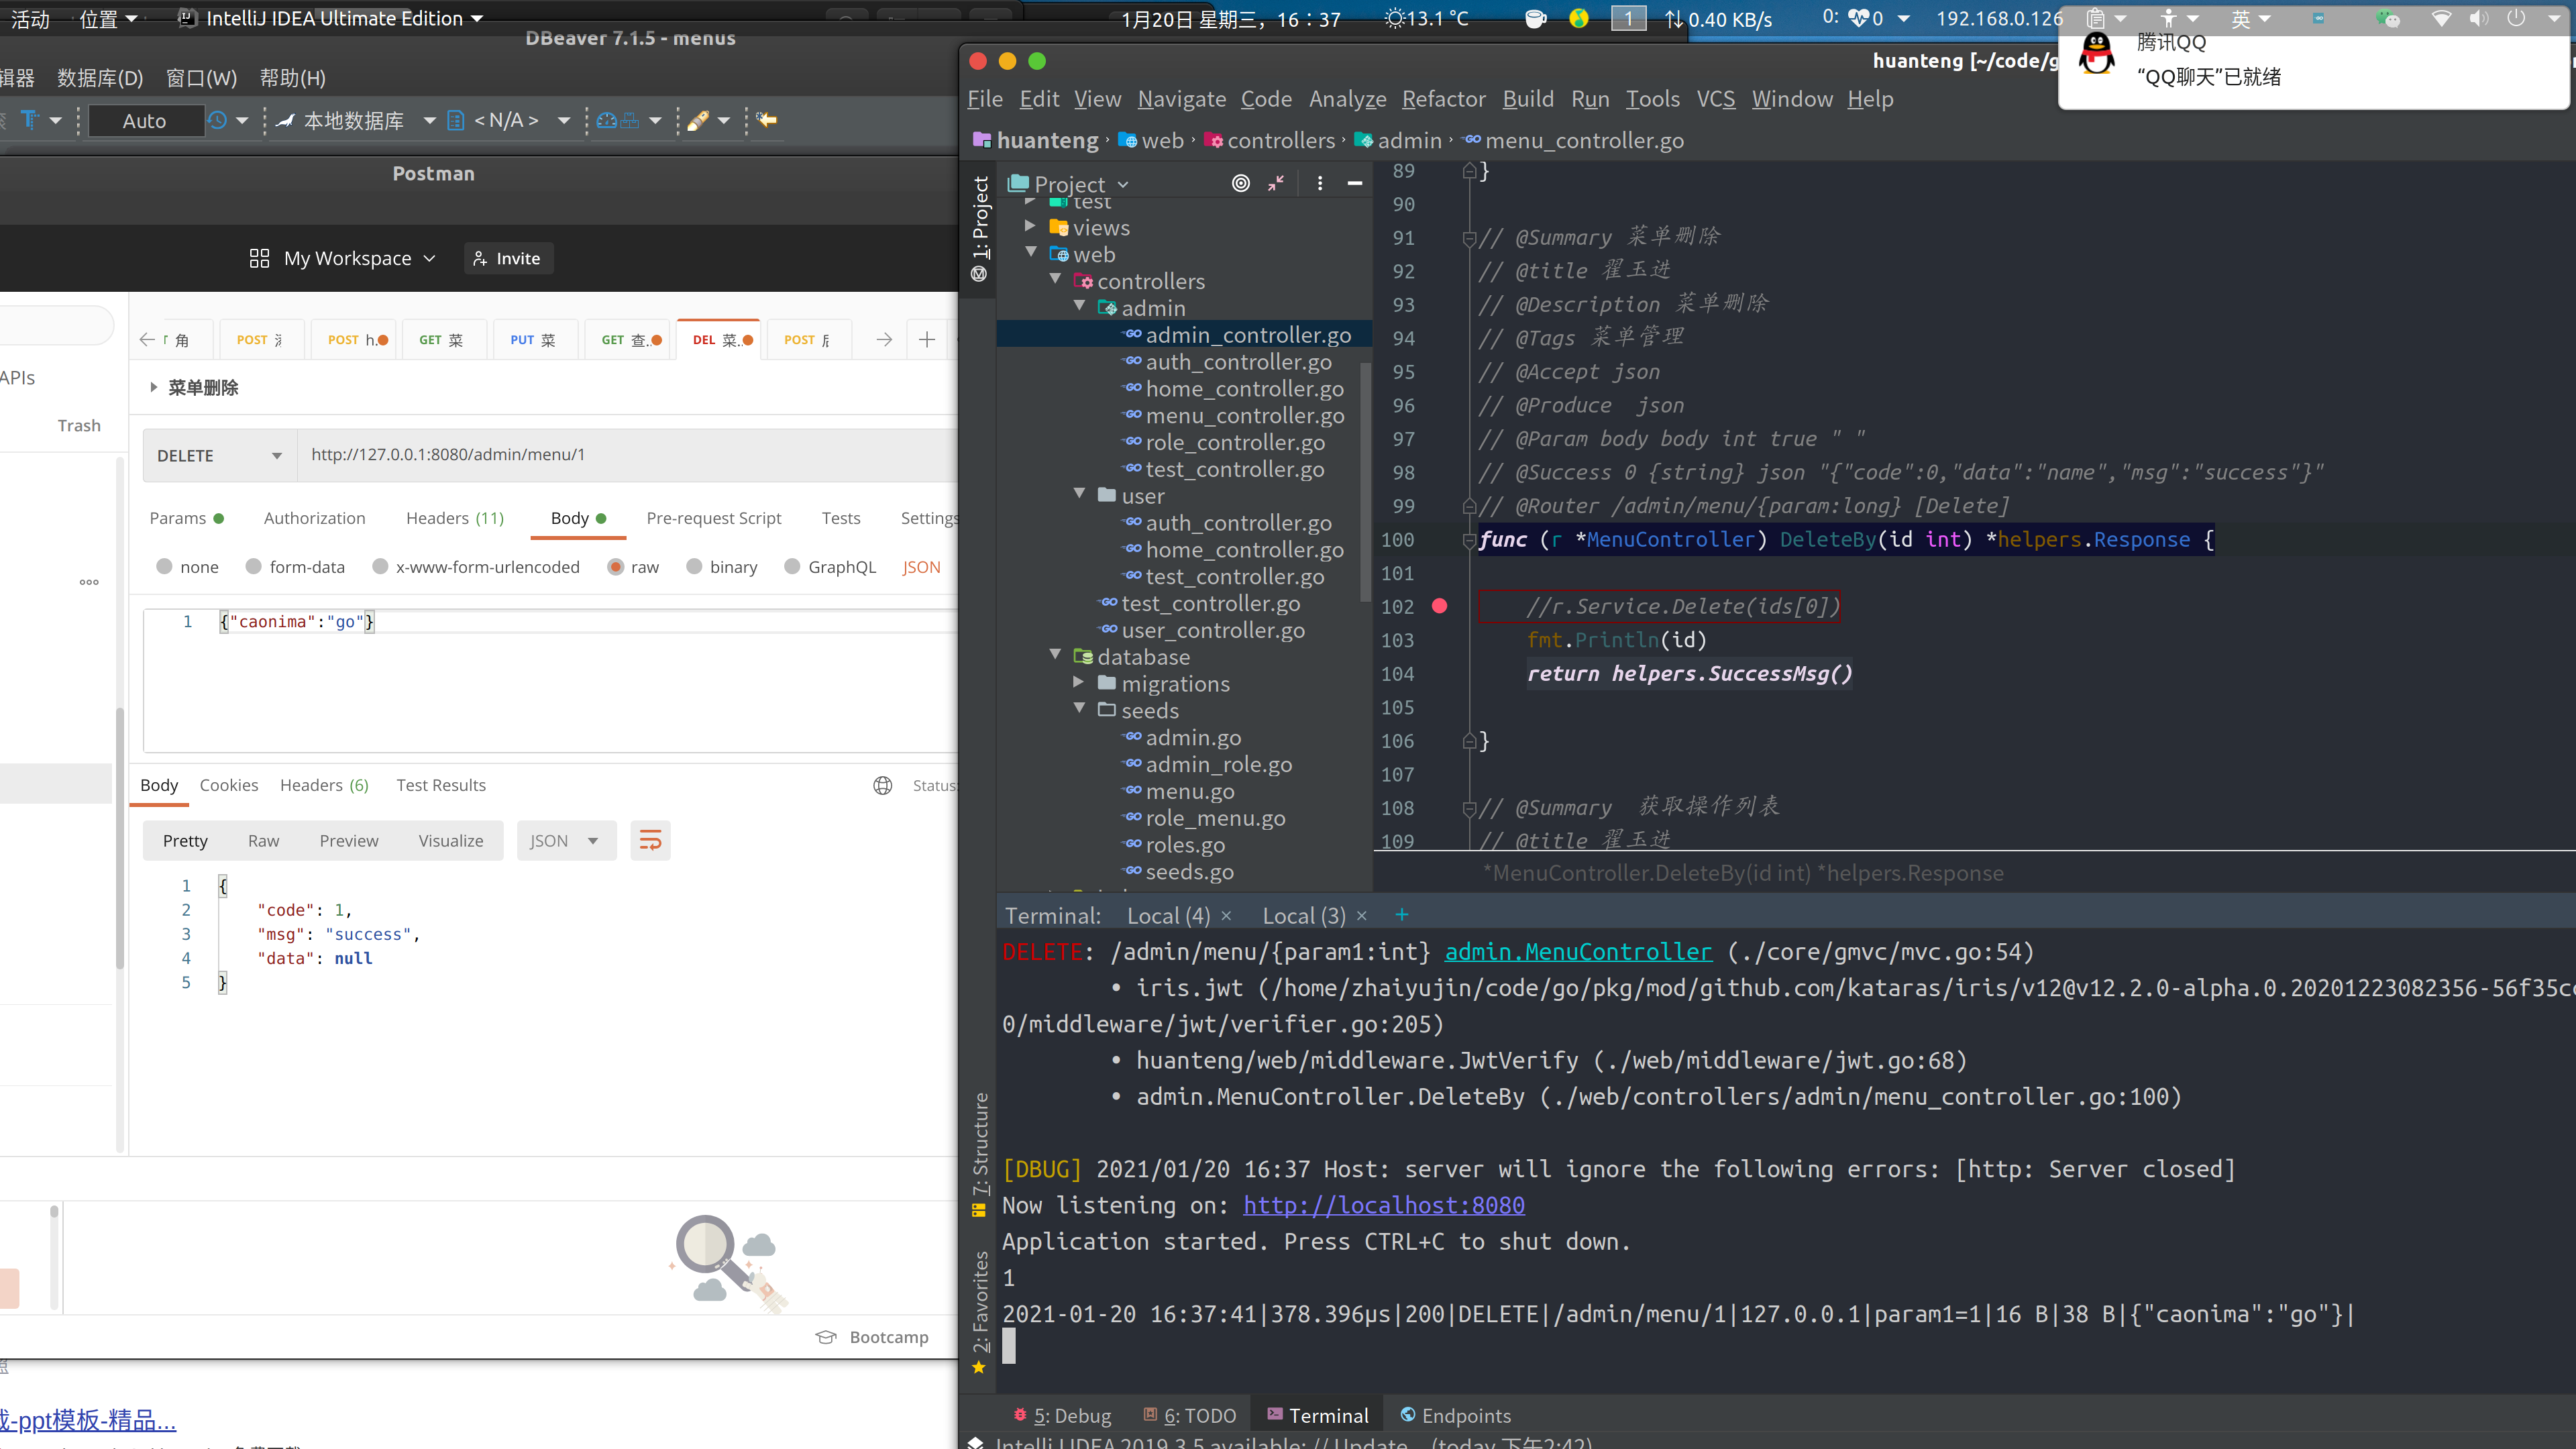Open the JSON format dropdown in response panel
The height and width of the screenshot is (1449, 2576).
pos(566,840)
